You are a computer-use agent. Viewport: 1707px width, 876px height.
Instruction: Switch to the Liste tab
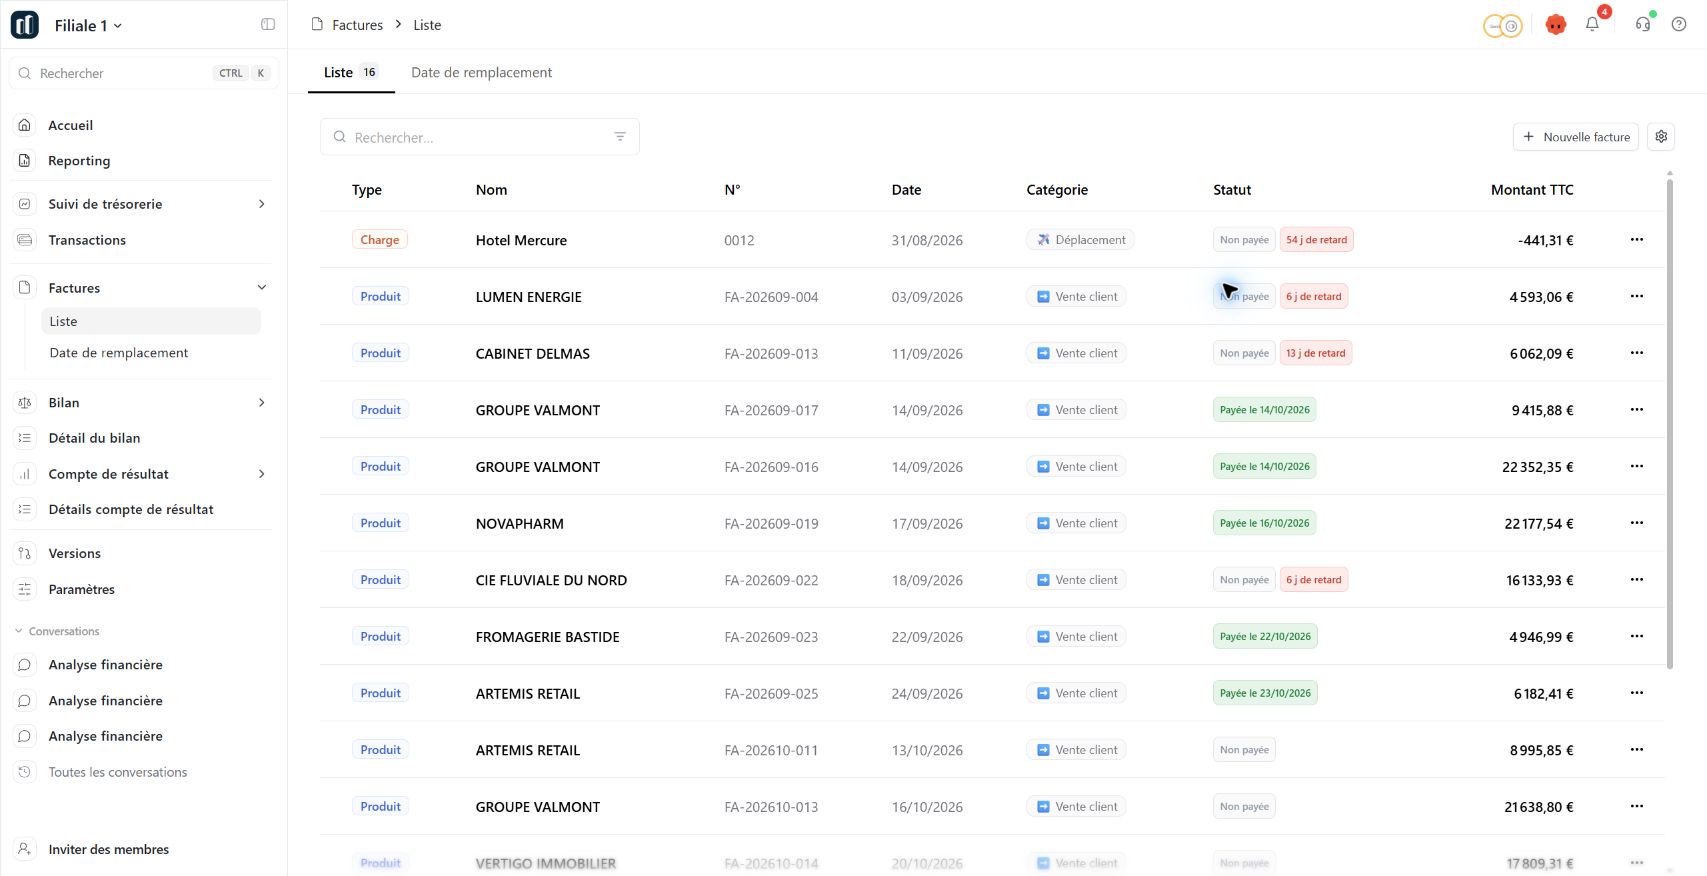pyautogui.click(x=351, y=72)
